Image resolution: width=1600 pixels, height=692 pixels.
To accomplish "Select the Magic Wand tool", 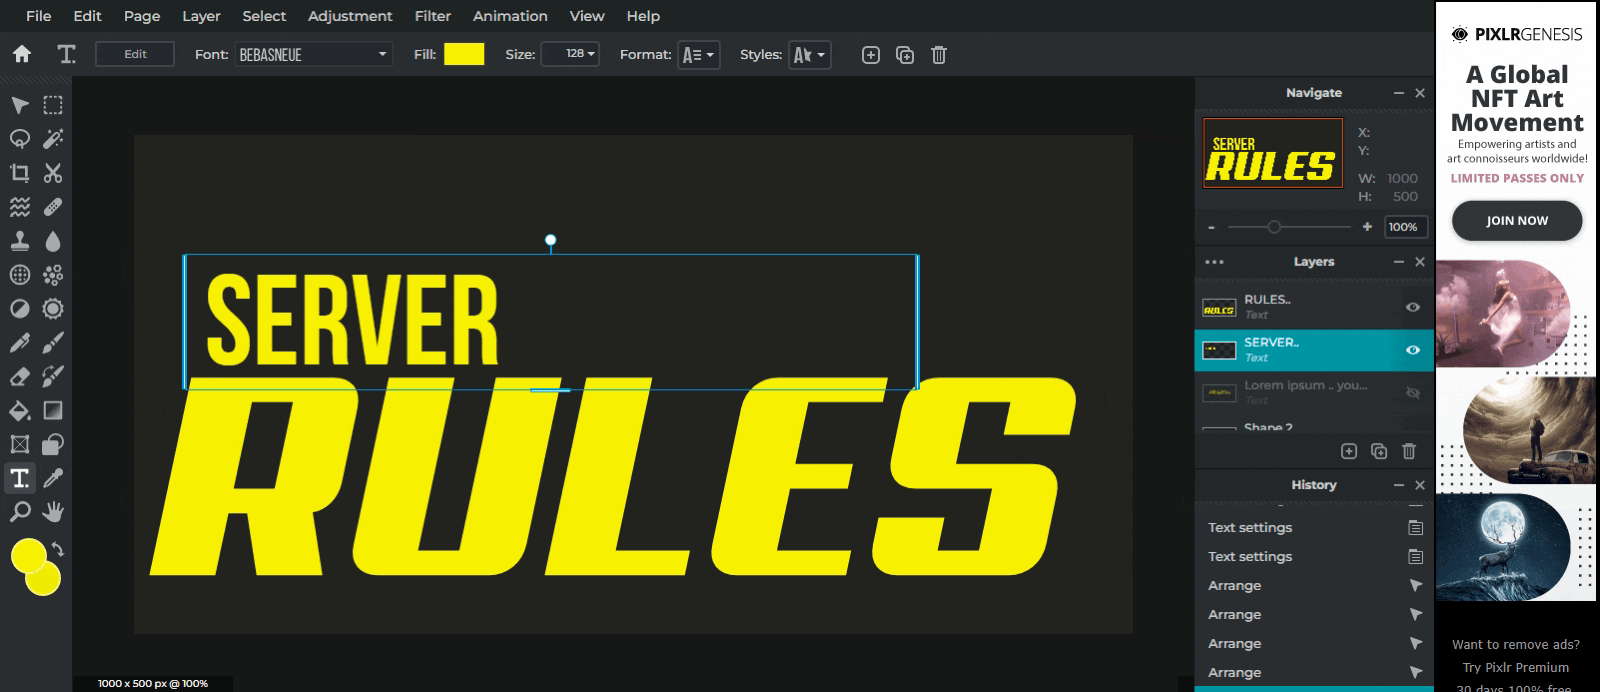I will coord(53,139).
